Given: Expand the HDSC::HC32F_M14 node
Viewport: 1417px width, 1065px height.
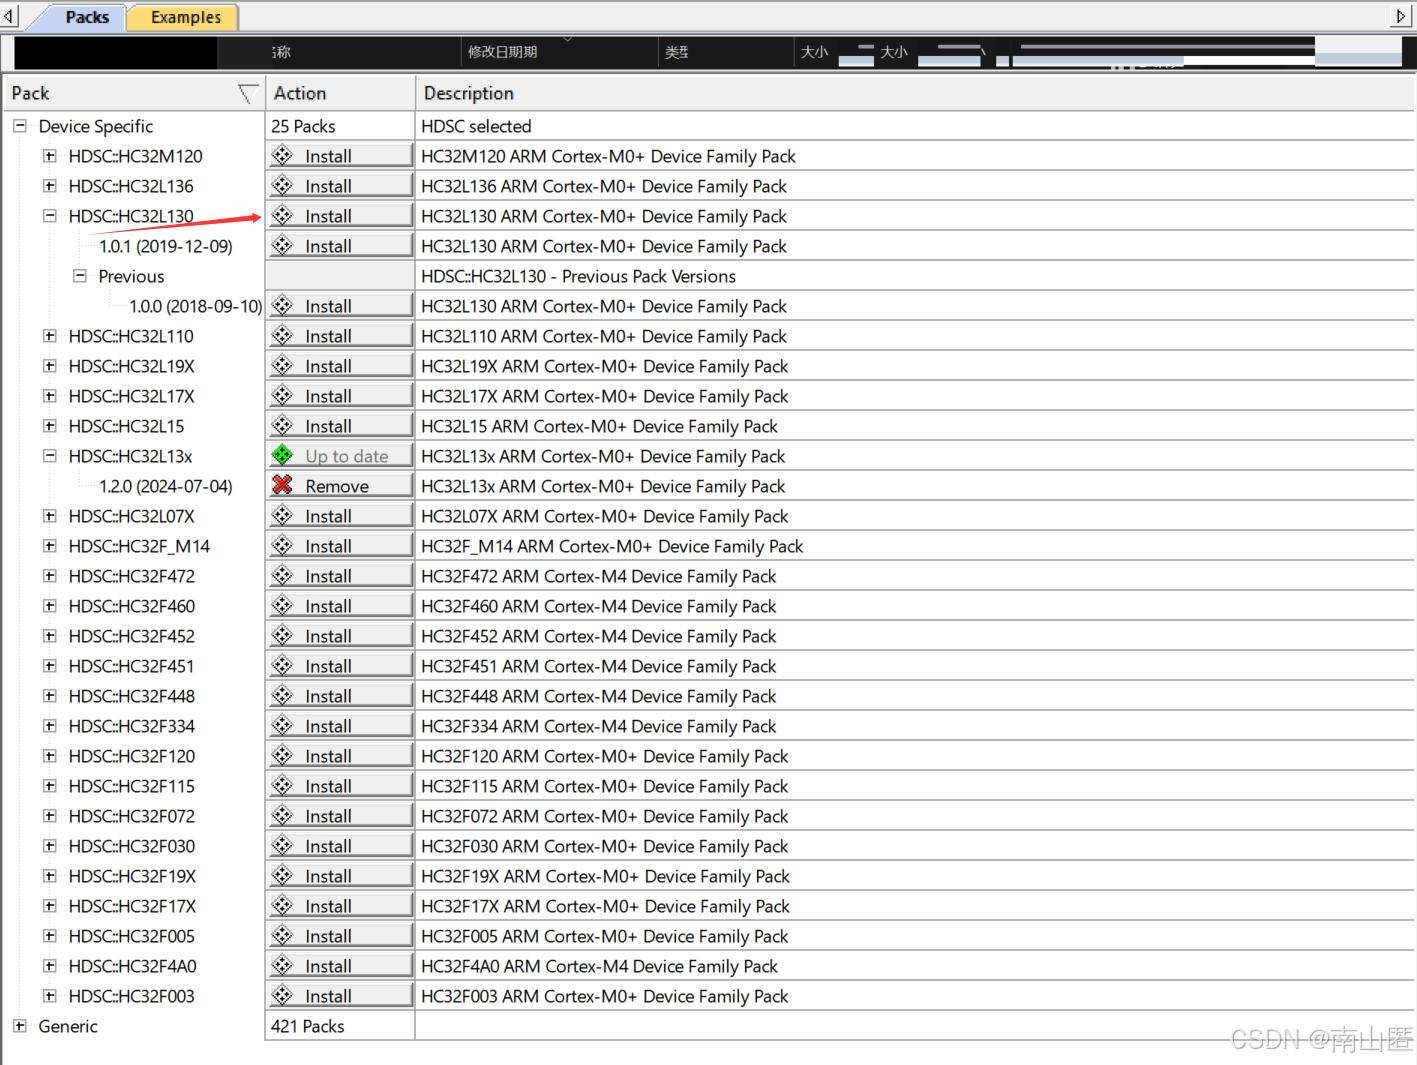Looking at the screenshot, I should (x=49, y=546).
